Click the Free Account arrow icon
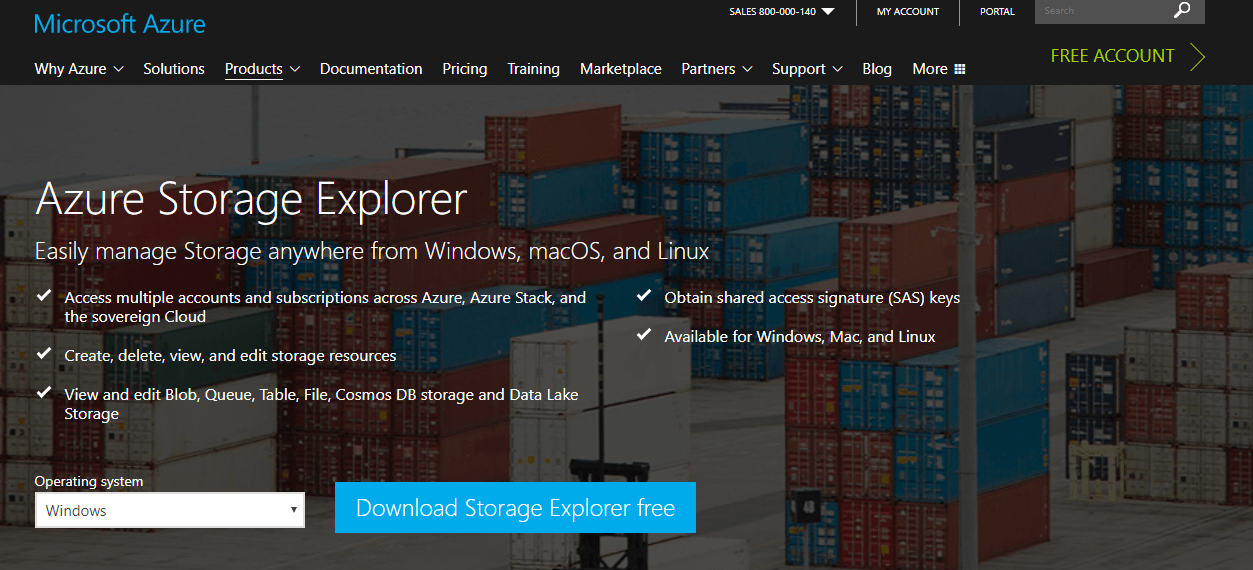The height and width of the screenshot is (570, 1253). [x=1197, y=56]
